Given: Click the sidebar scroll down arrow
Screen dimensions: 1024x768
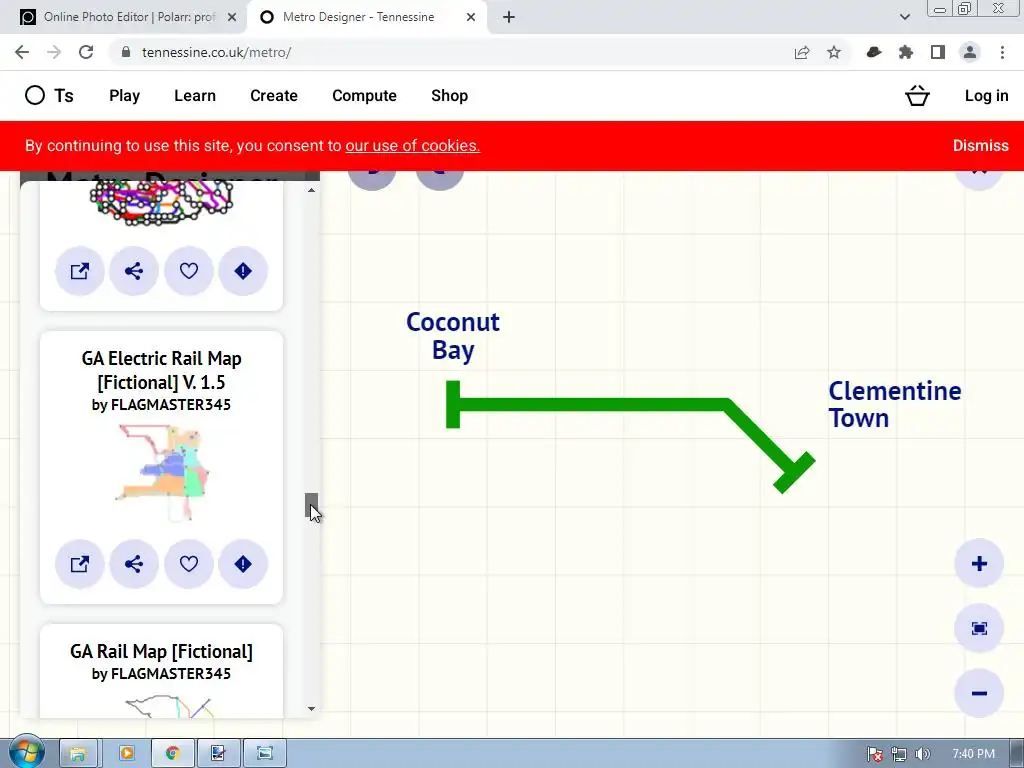Looking at the screenshot, I should [312, 709].
